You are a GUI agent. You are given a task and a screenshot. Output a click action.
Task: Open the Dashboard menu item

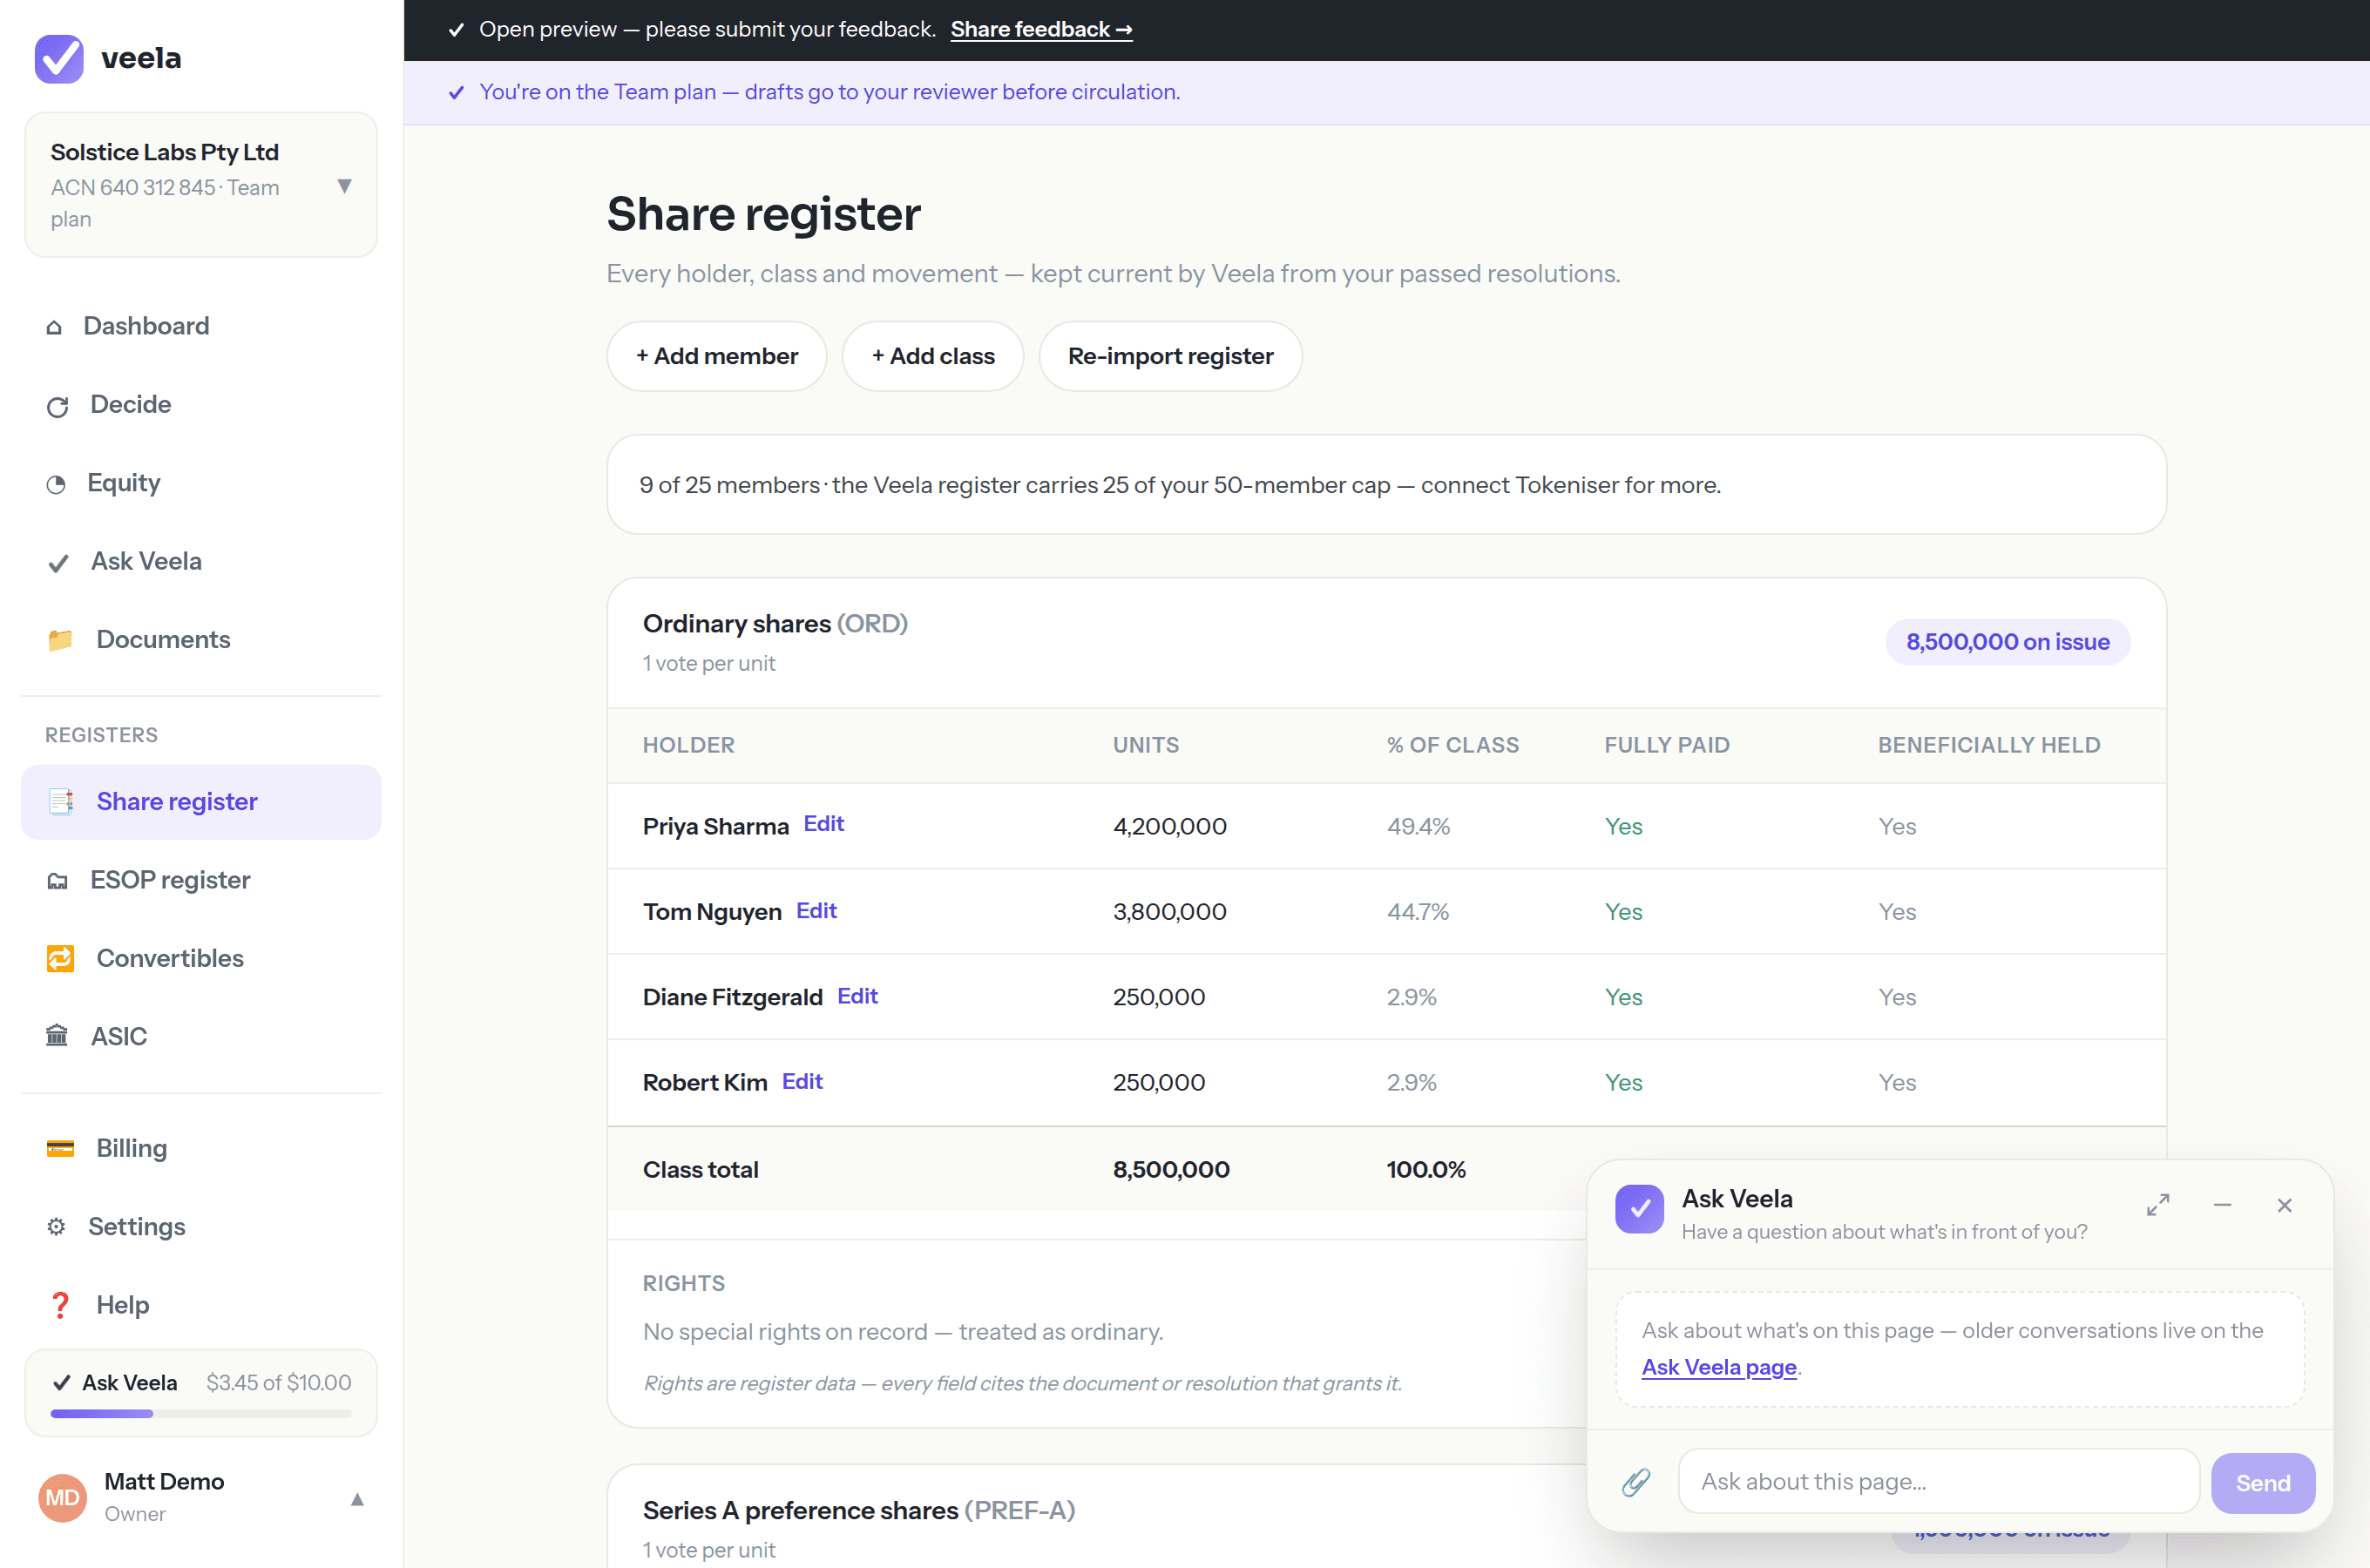click(201, 326)
